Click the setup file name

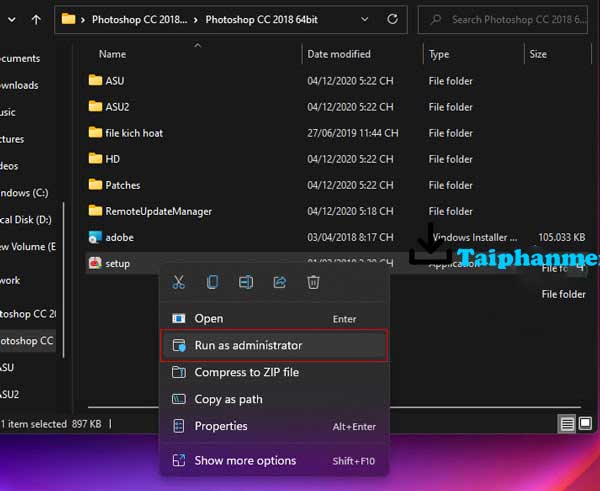point(117,264)
